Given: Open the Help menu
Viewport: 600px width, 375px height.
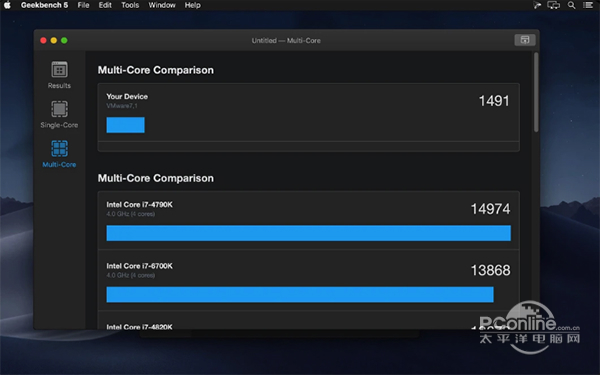Looking at the screenshot, I should [x=192, y=5].
